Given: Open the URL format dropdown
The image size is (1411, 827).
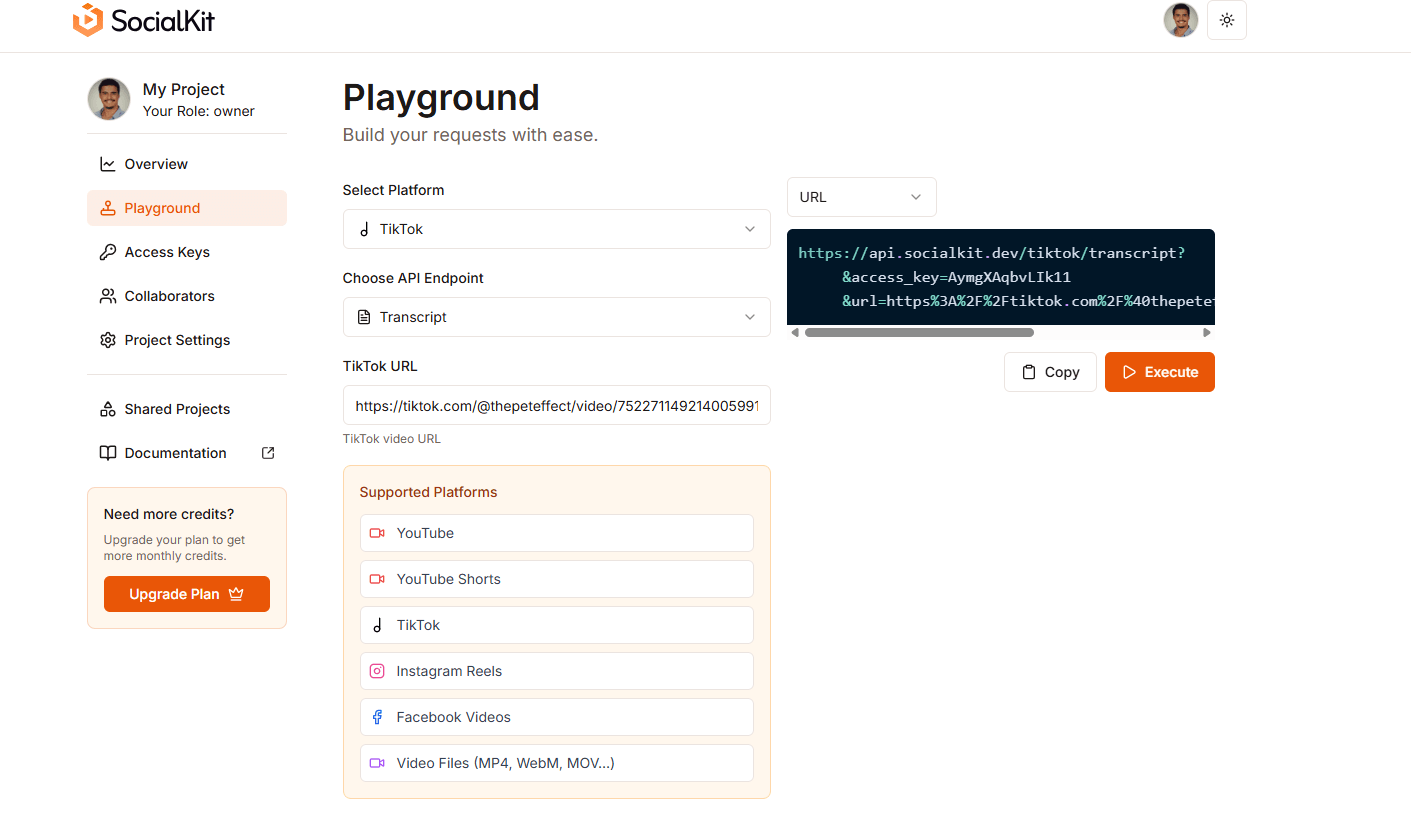Looking at the screenshot, I should click(861, 197).
